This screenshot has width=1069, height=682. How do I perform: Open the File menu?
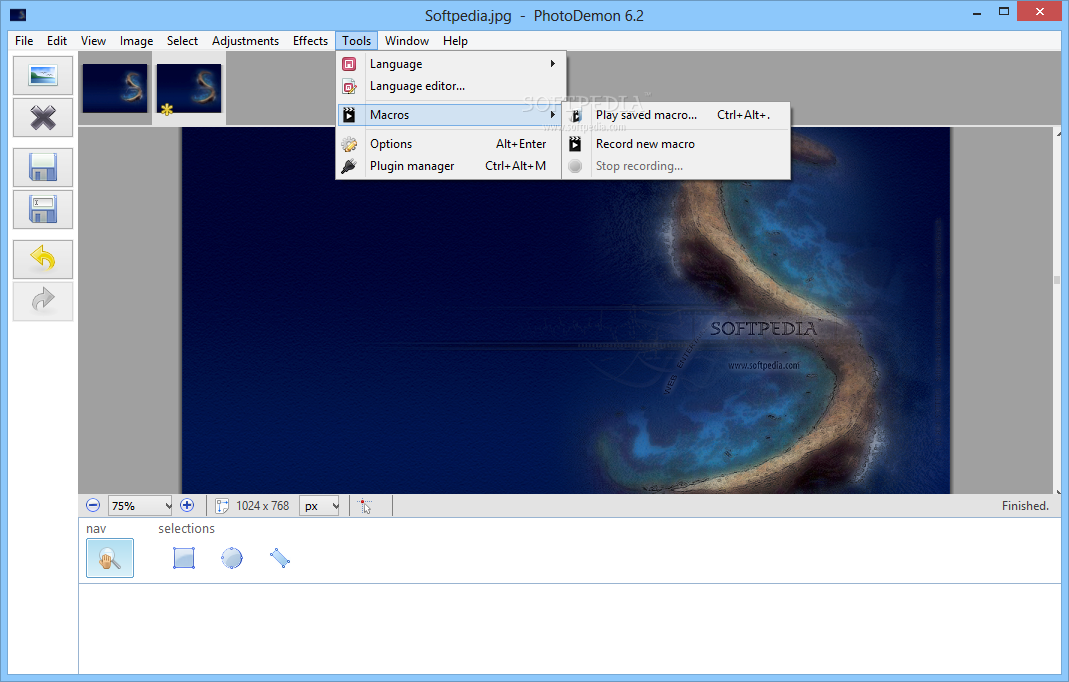pyautogui.click(x=24, y=41)
